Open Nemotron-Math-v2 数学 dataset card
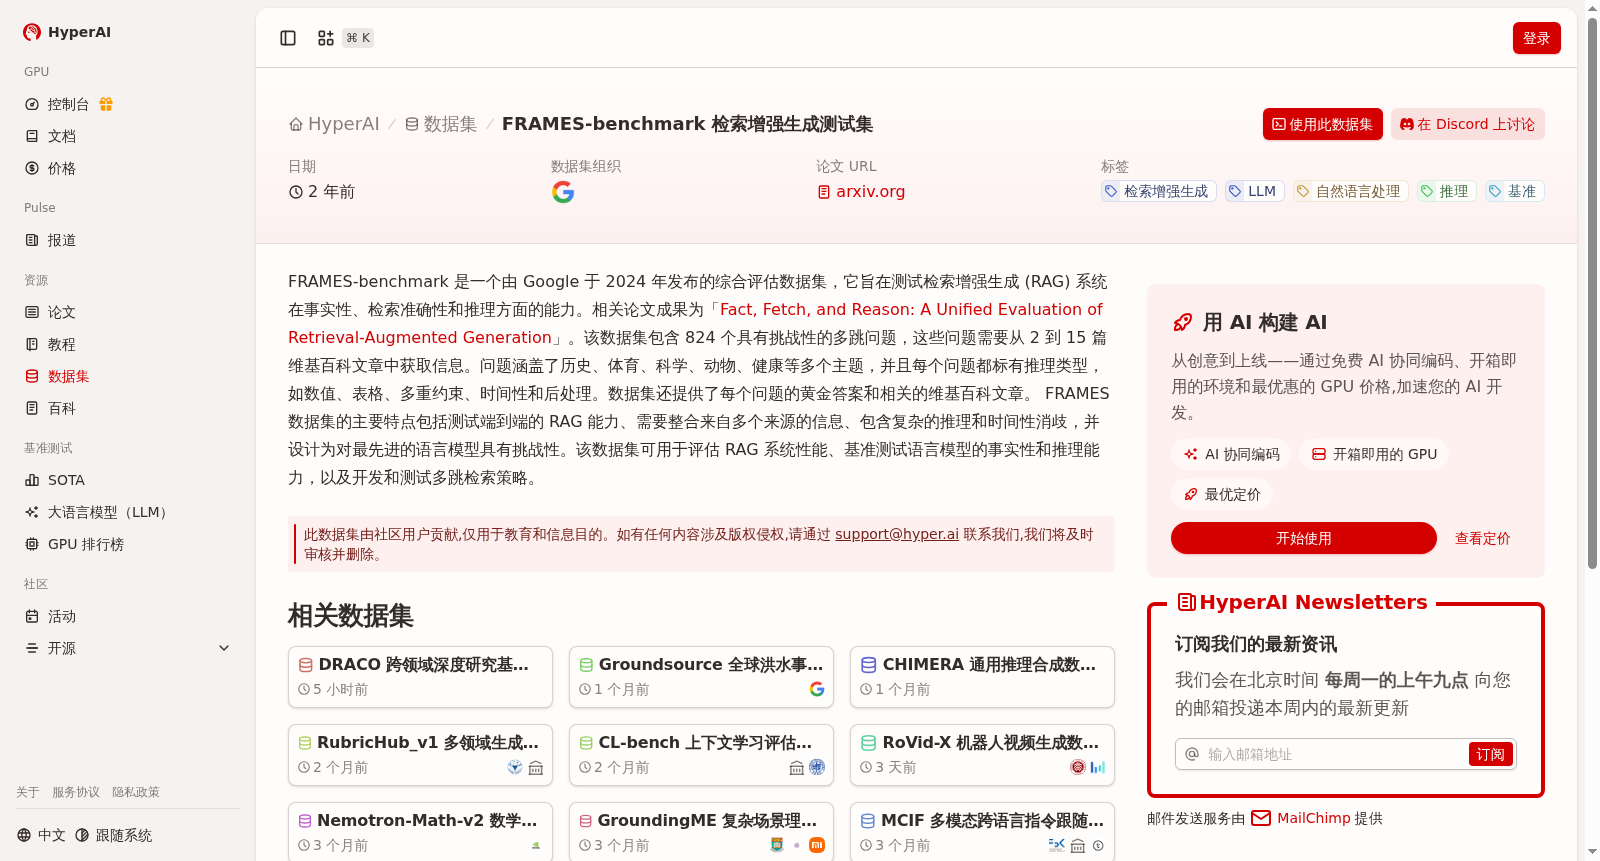The width and height of the screenshot is (1600, 861). [x=420, y=831]
